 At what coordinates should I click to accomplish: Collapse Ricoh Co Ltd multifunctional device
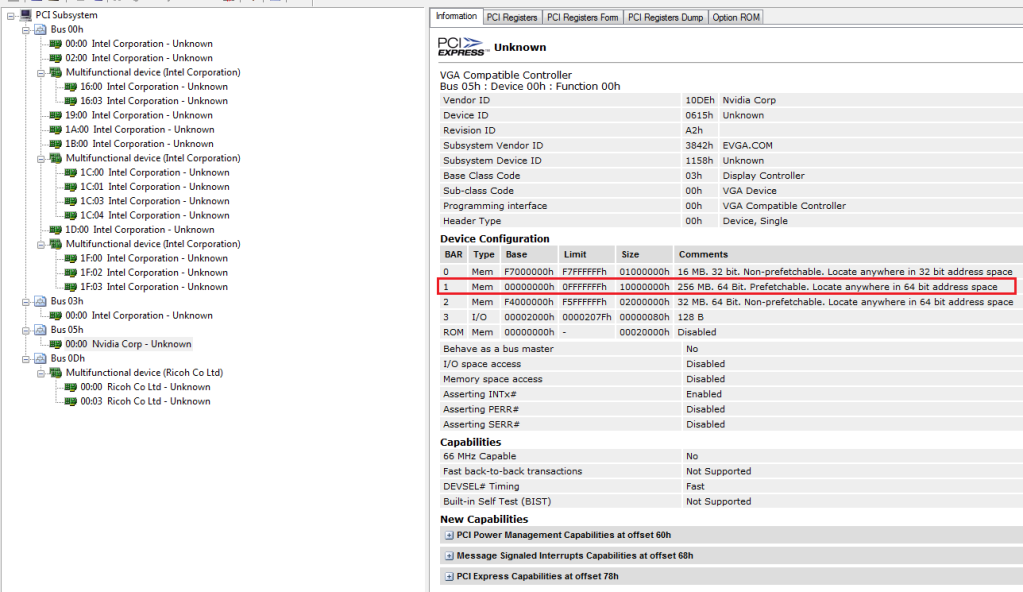click(41, 373)
